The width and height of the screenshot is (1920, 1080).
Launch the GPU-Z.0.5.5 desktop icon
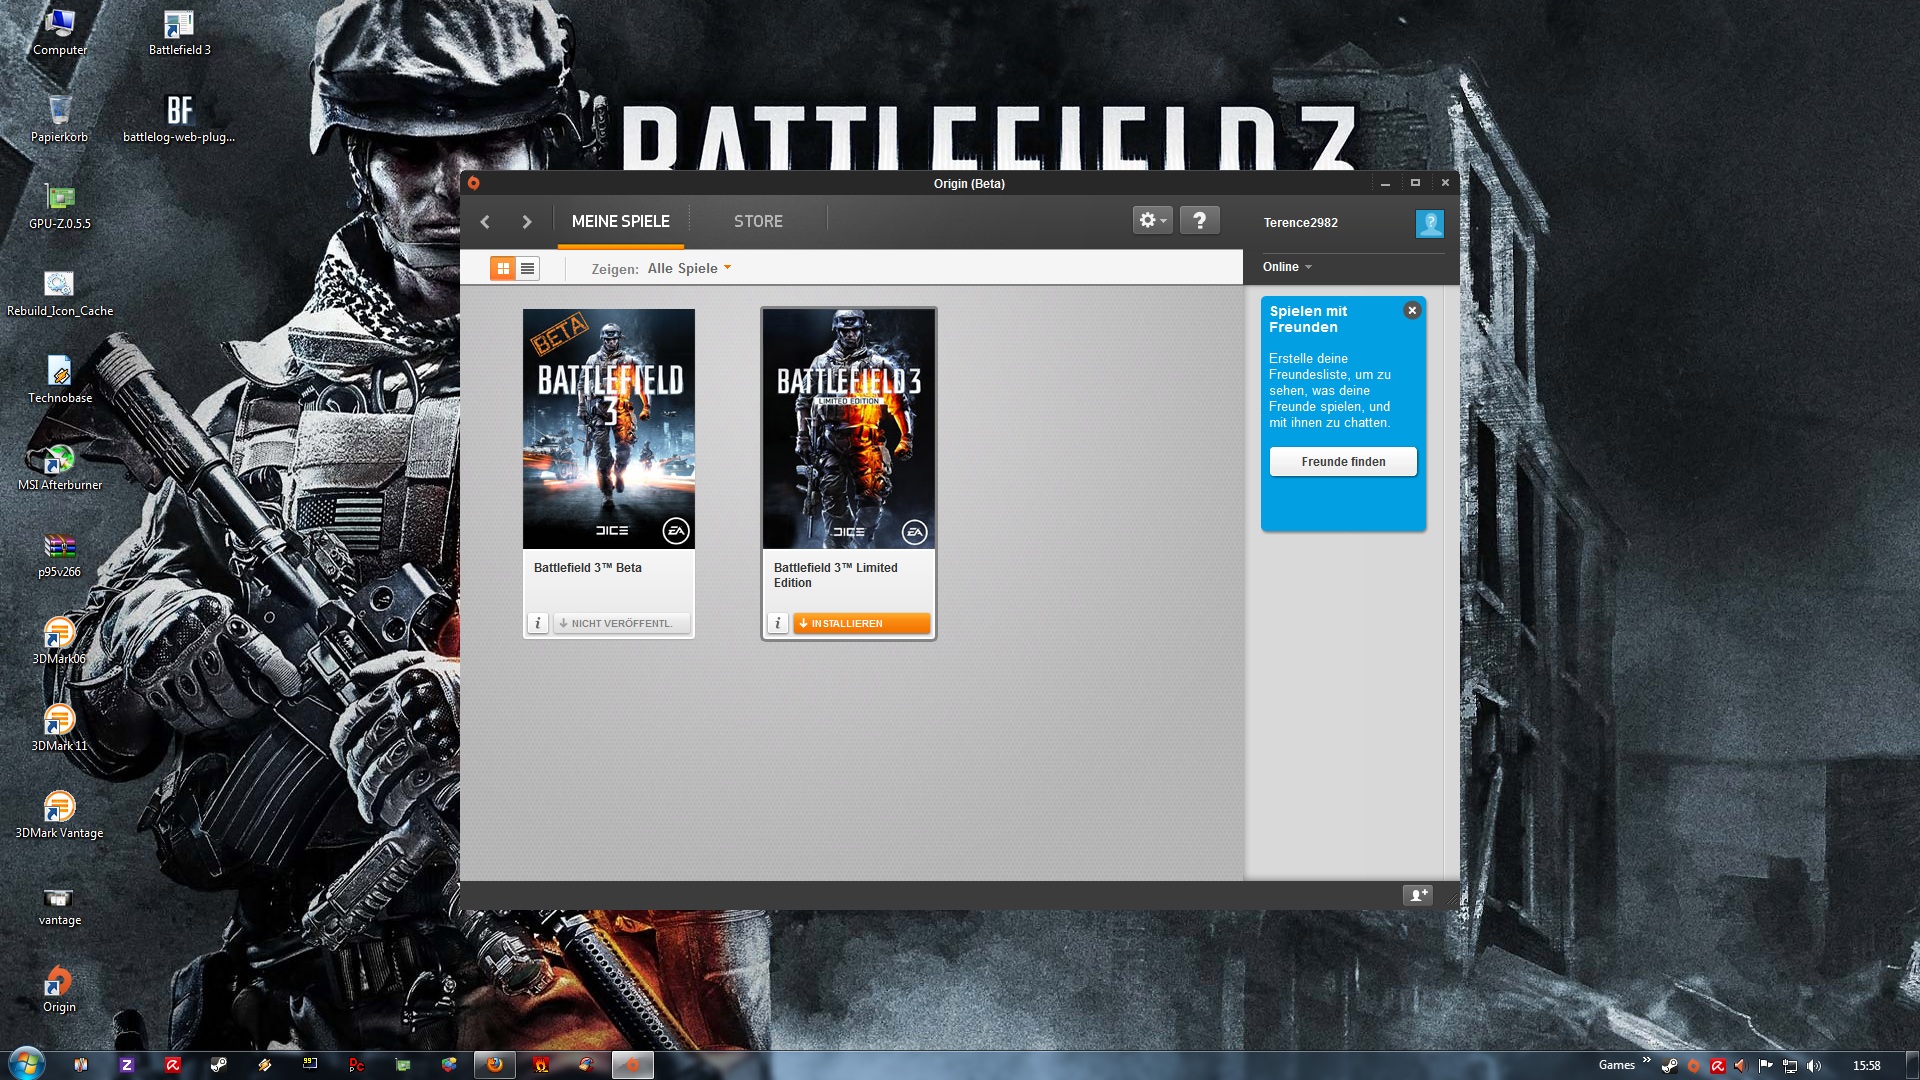point(60,206)
